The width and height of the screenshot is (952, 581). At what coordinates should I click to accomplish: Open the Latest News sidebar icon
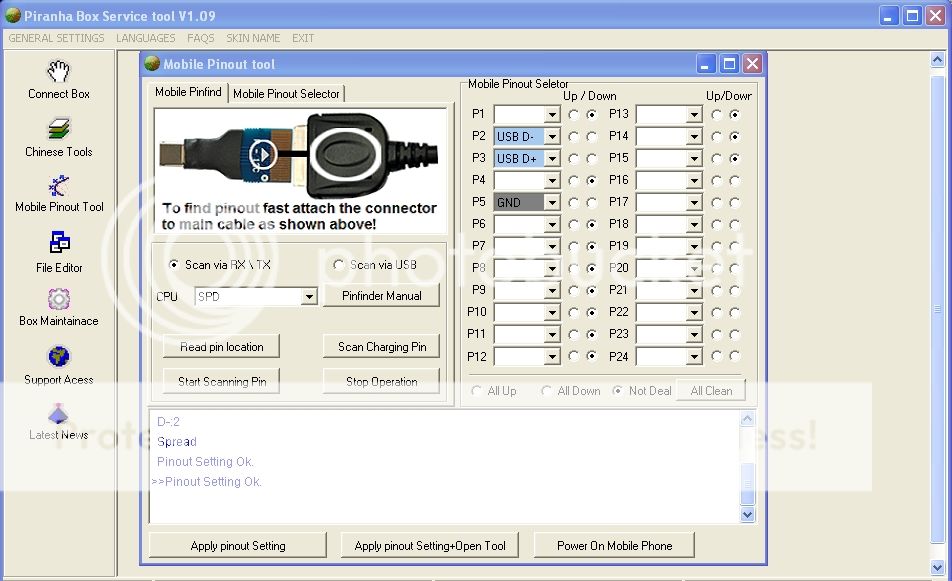[58, 413]
